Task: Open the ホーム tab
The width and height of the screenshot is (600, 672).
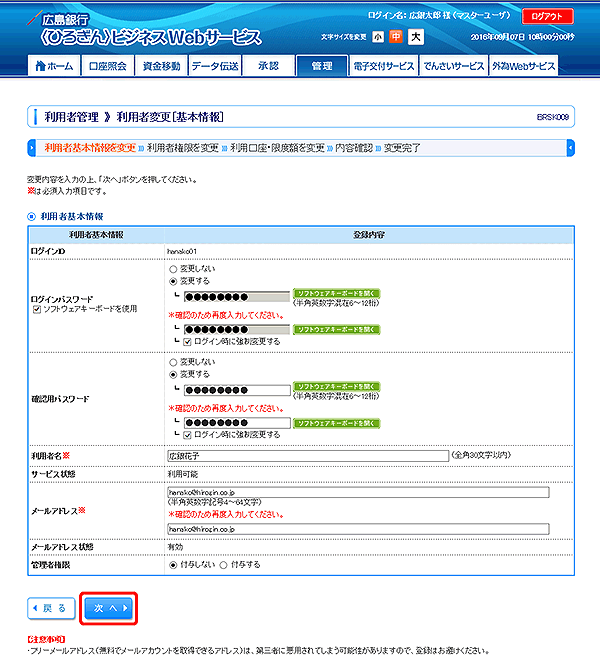Action: pyautogui.click(x=53, y=66)
